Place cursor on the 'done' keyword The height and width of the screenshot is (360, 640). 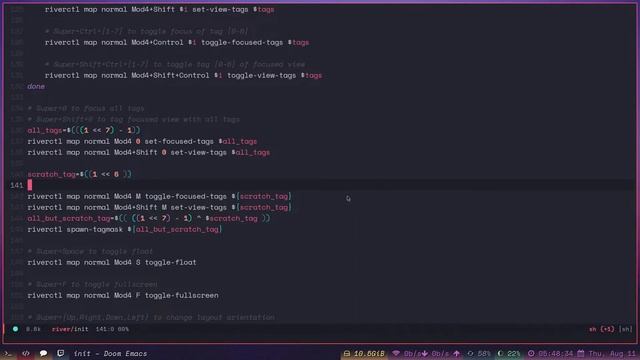coord(36,87)
